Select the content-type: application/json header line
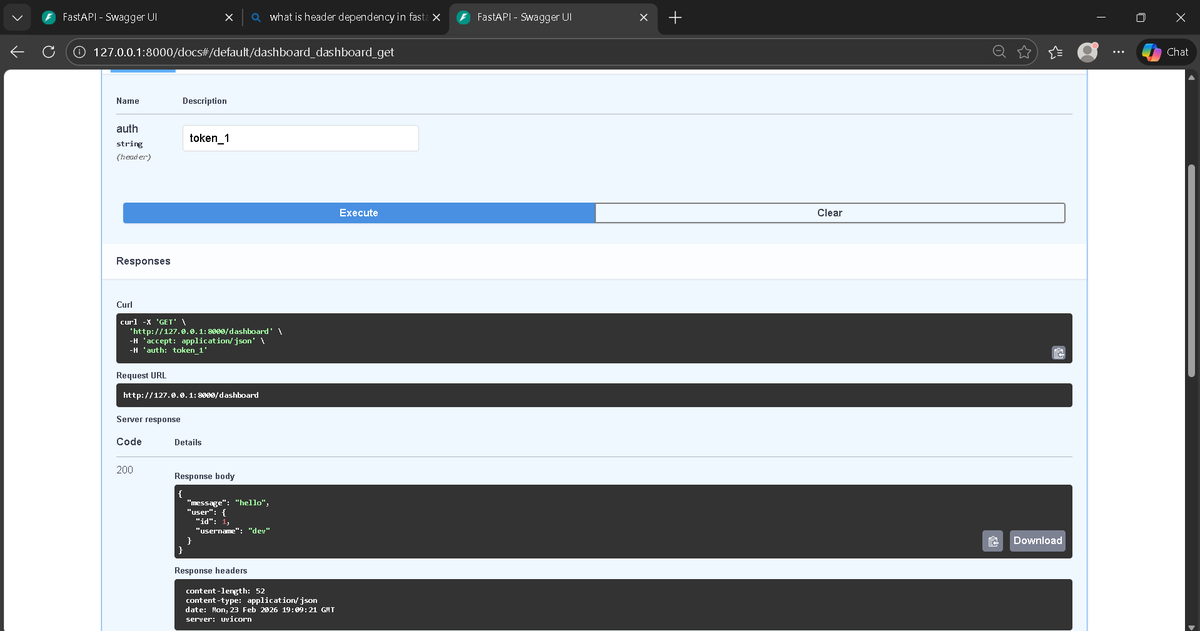Image resolution: width=1200 pixels, height=631 pixels. 252,601
